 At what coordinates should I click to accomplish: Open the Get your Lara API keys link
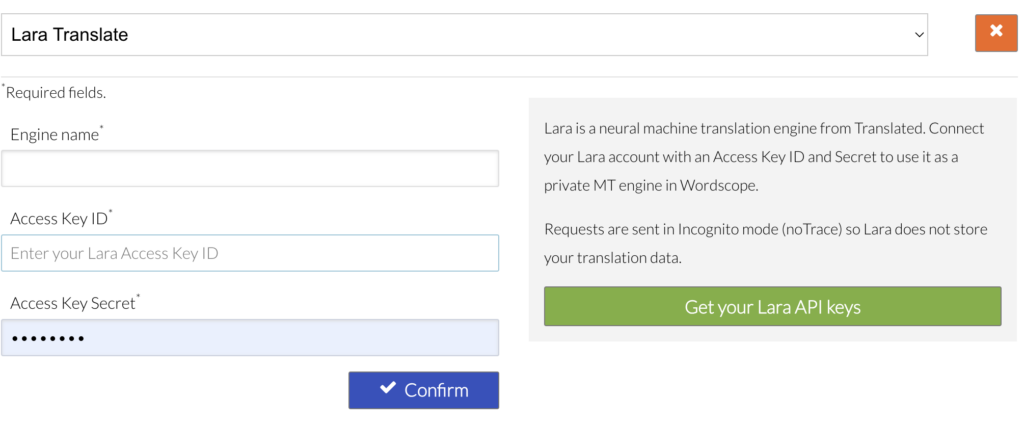pos(773,306)
